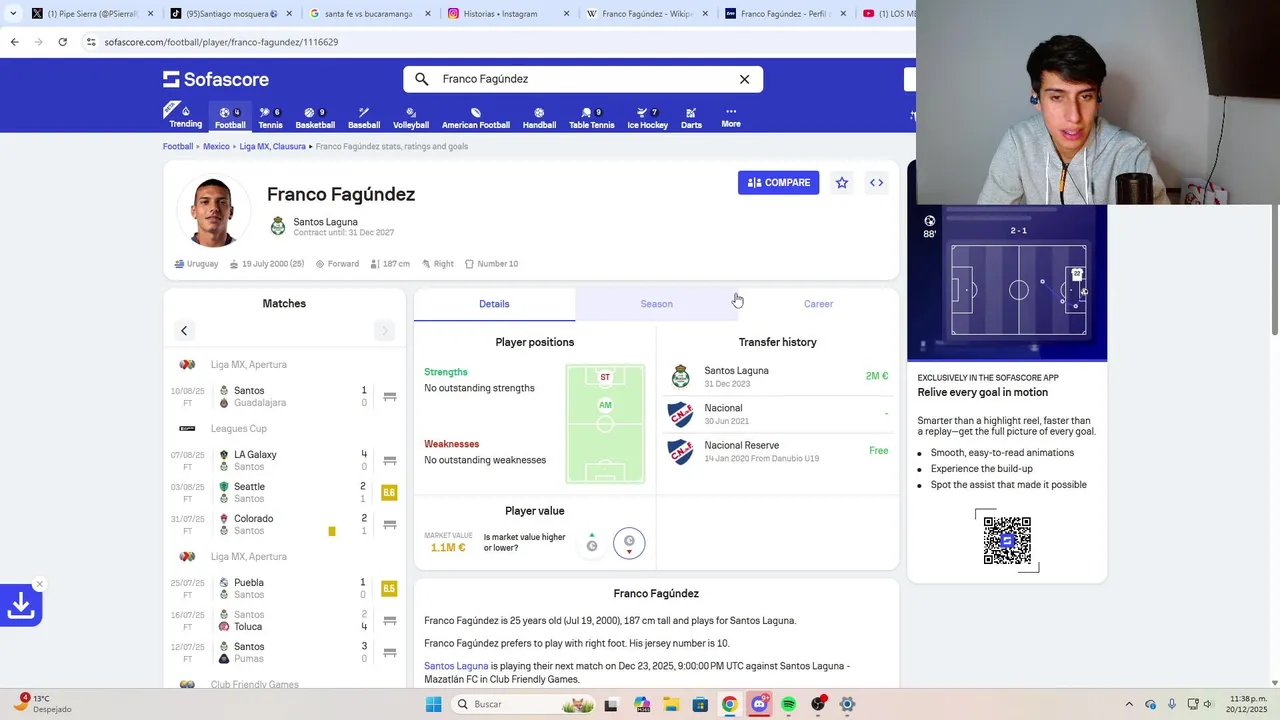This screenshot has height=720, width=1280.
Task: Go back in browser history
Action: [x=14, y=42]
